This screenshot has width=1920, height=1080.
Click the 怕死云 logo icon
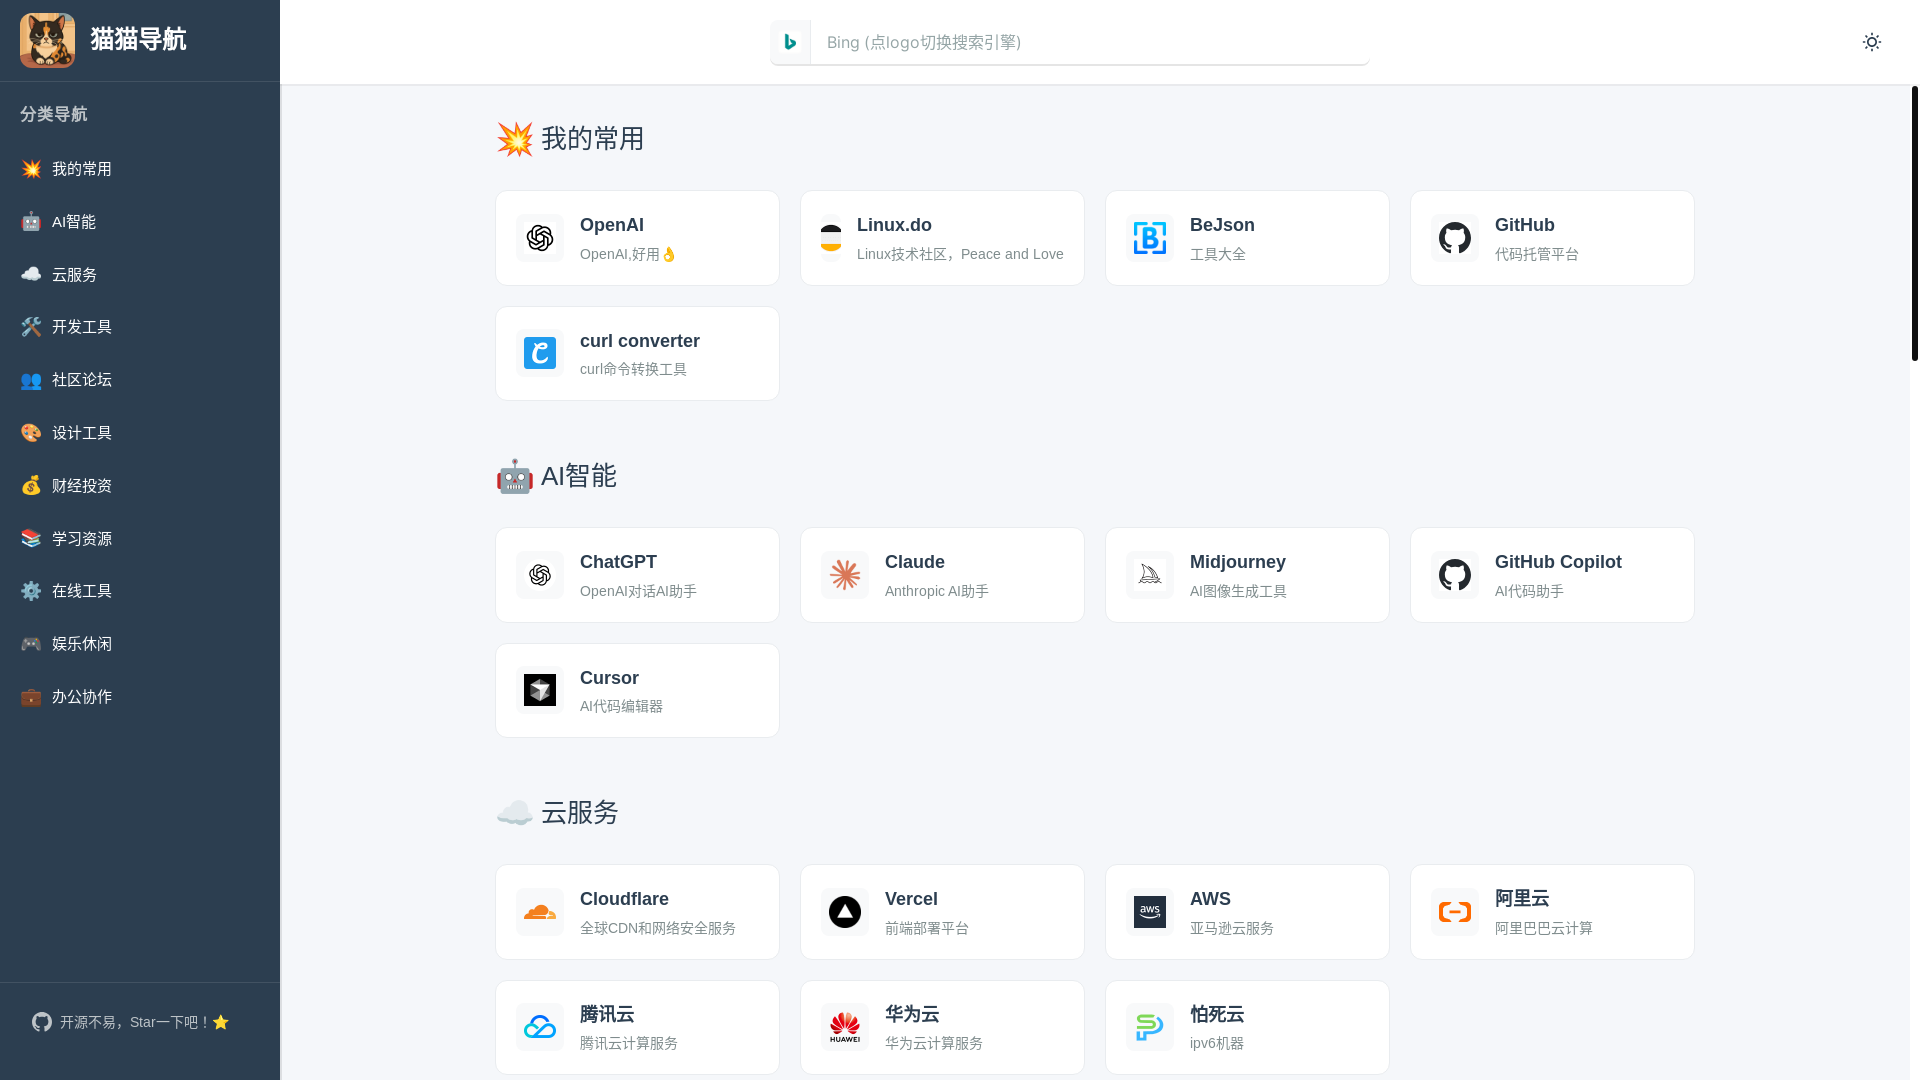coord(1150,1027)
